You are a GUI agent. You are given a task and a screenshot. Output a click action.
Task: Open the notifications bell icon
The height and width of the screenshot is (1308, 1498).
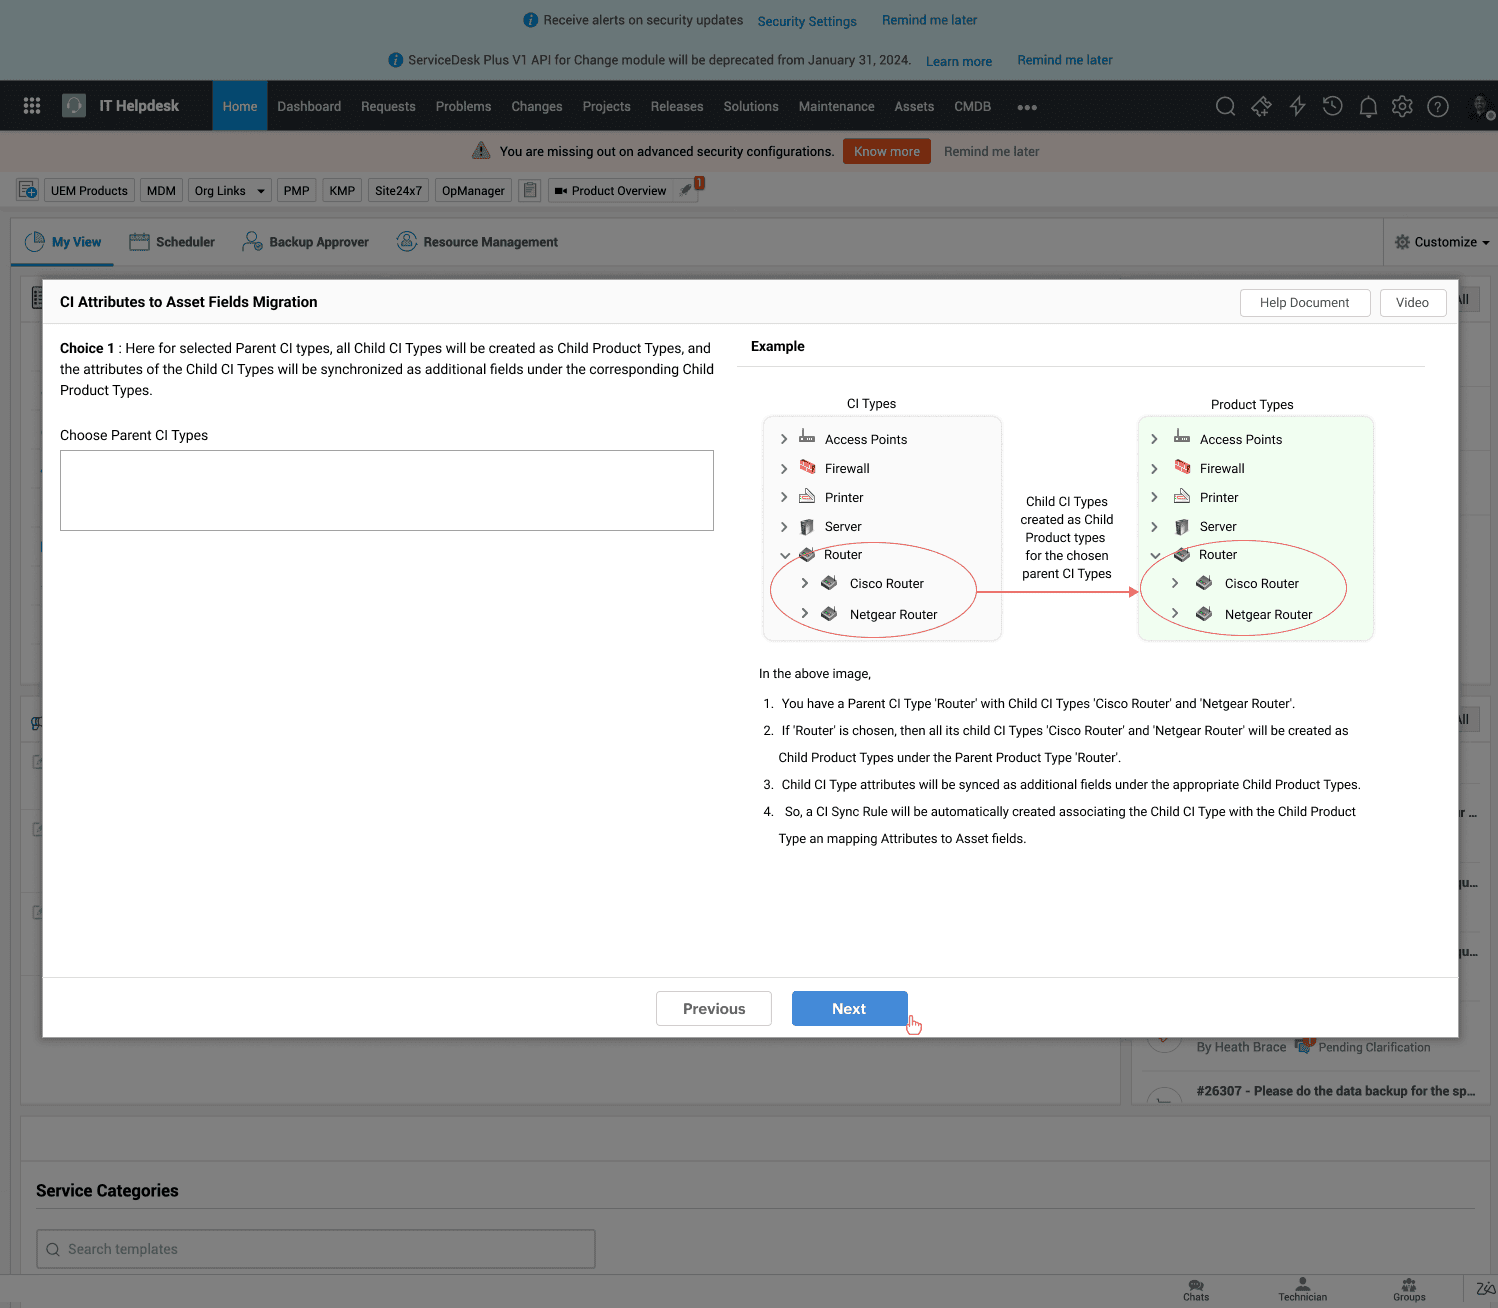click(1368, 106)
